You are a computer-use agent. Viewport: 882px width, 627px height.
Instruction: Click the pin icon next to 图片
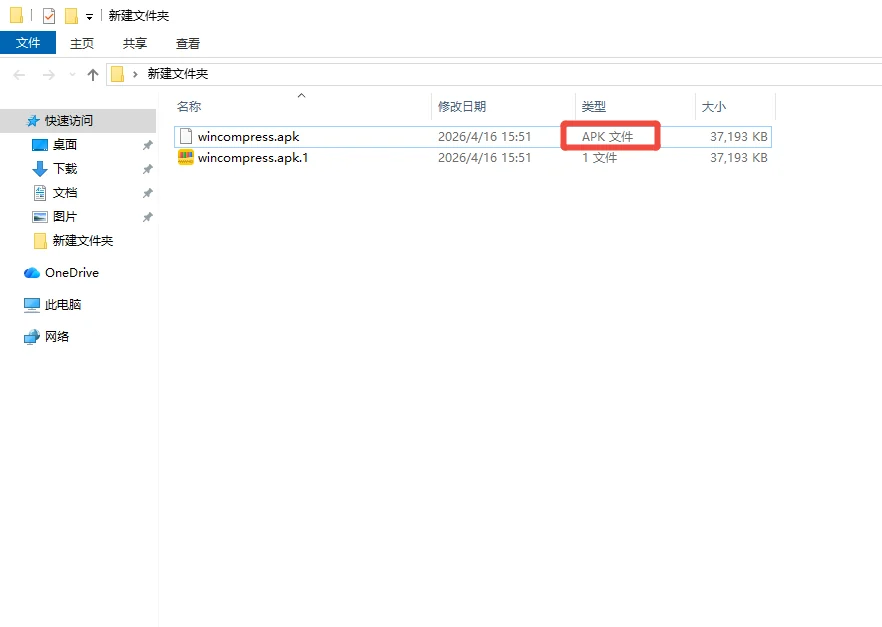click(x=147, y=217)
